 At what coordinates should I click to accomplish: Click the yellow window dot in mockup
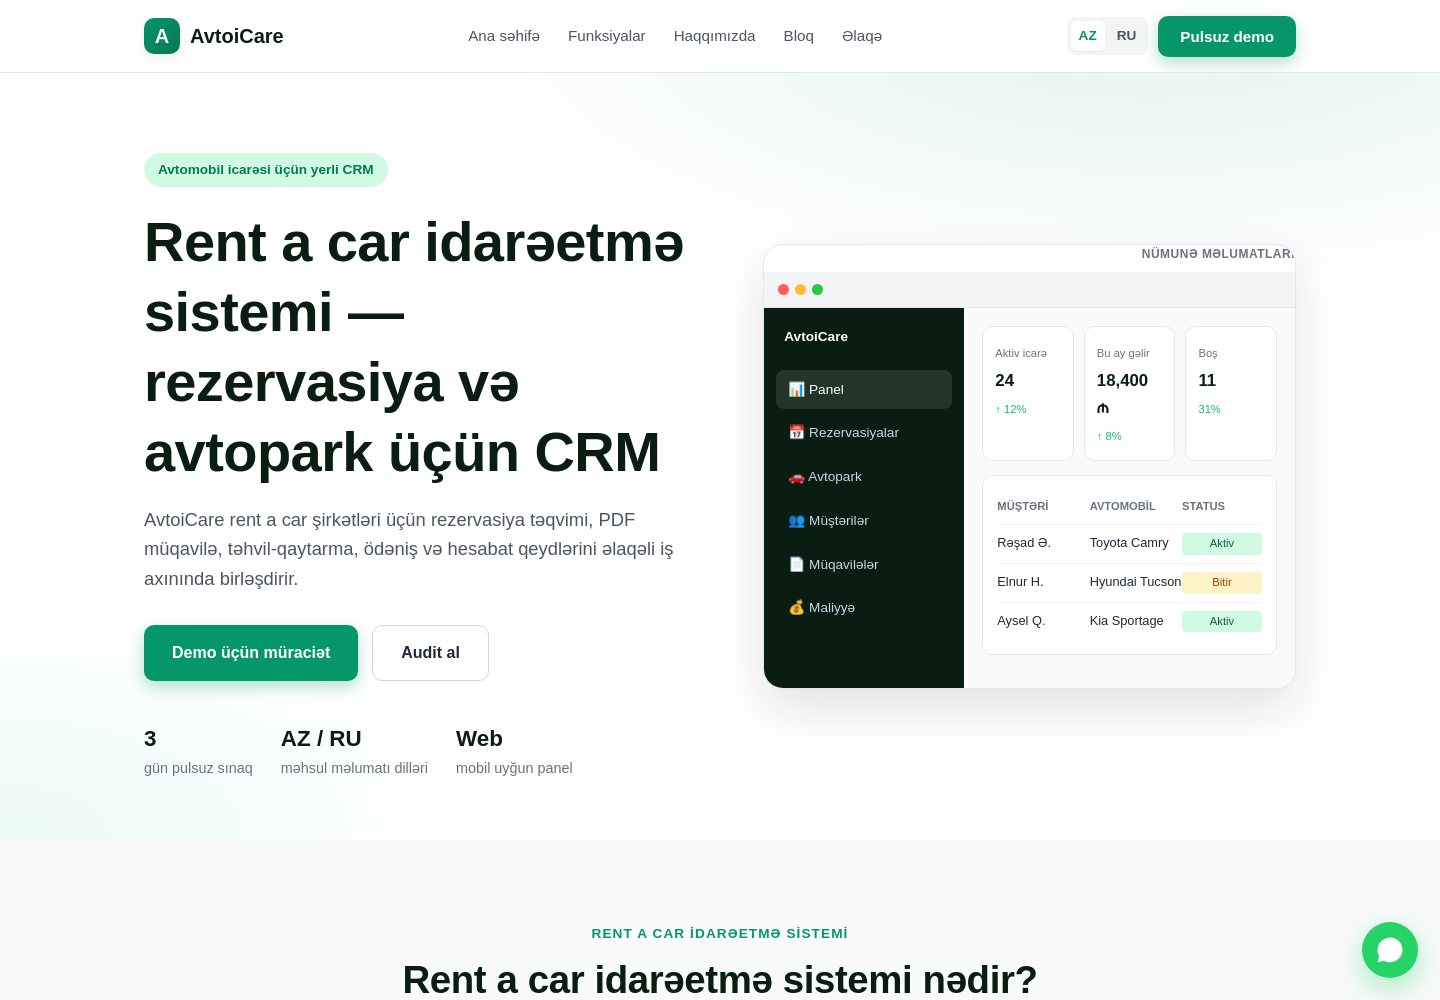[x=800, y=290]
